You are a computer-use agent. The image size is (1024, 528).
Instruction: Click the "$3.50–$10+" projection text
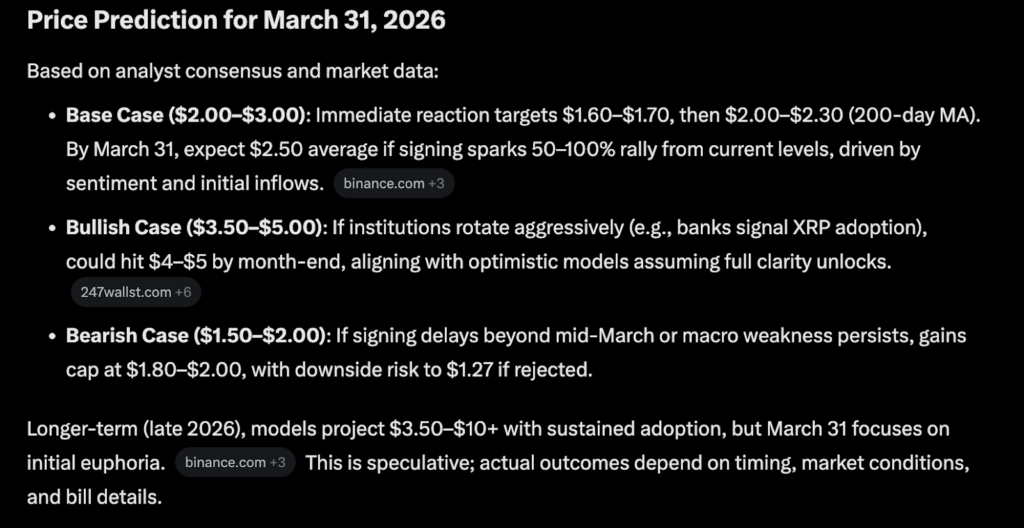coord(445,428)
